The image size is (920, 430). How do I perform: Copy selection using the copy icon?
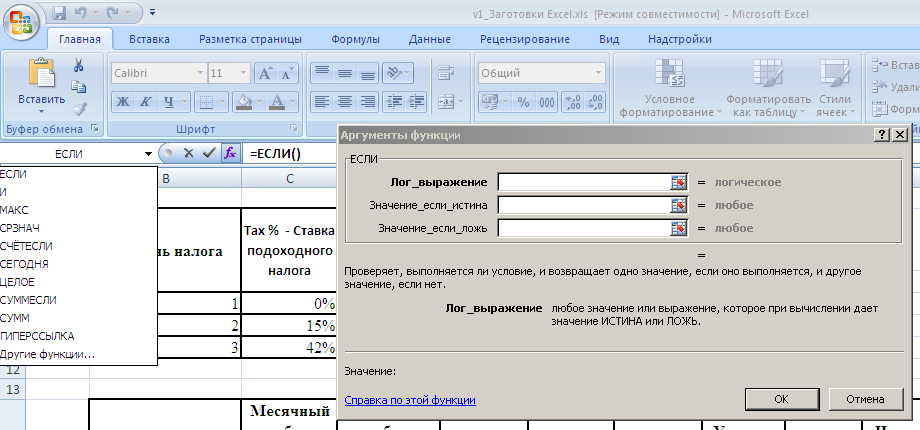tap(79, 87)
